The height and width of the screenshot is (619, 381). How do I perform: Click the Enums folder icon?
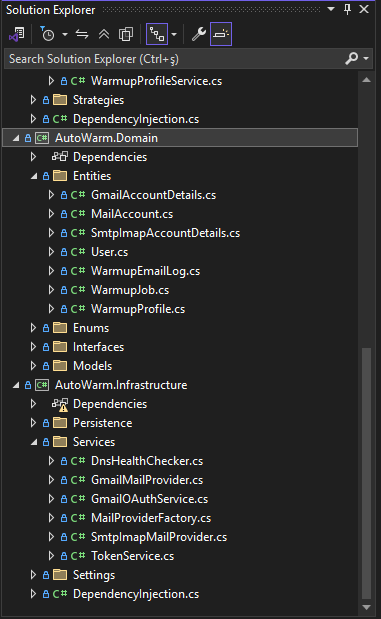[60, 328]
